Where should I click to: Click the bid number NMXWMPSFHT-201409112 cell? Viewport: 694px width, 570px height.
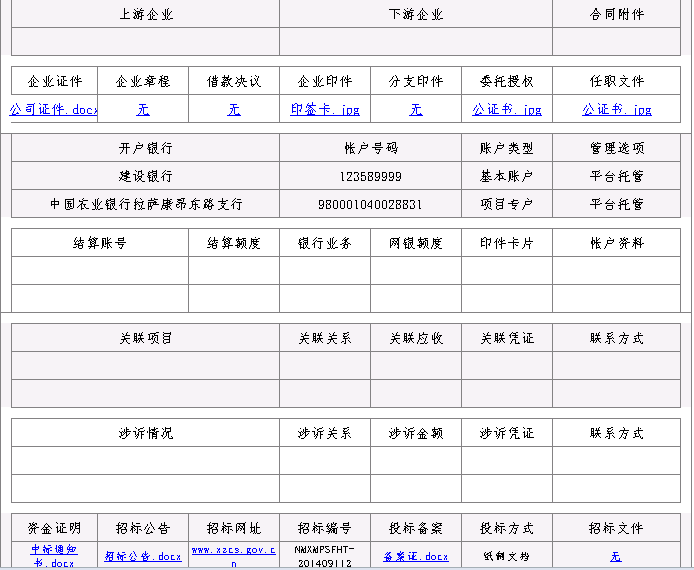pos(325,556)
